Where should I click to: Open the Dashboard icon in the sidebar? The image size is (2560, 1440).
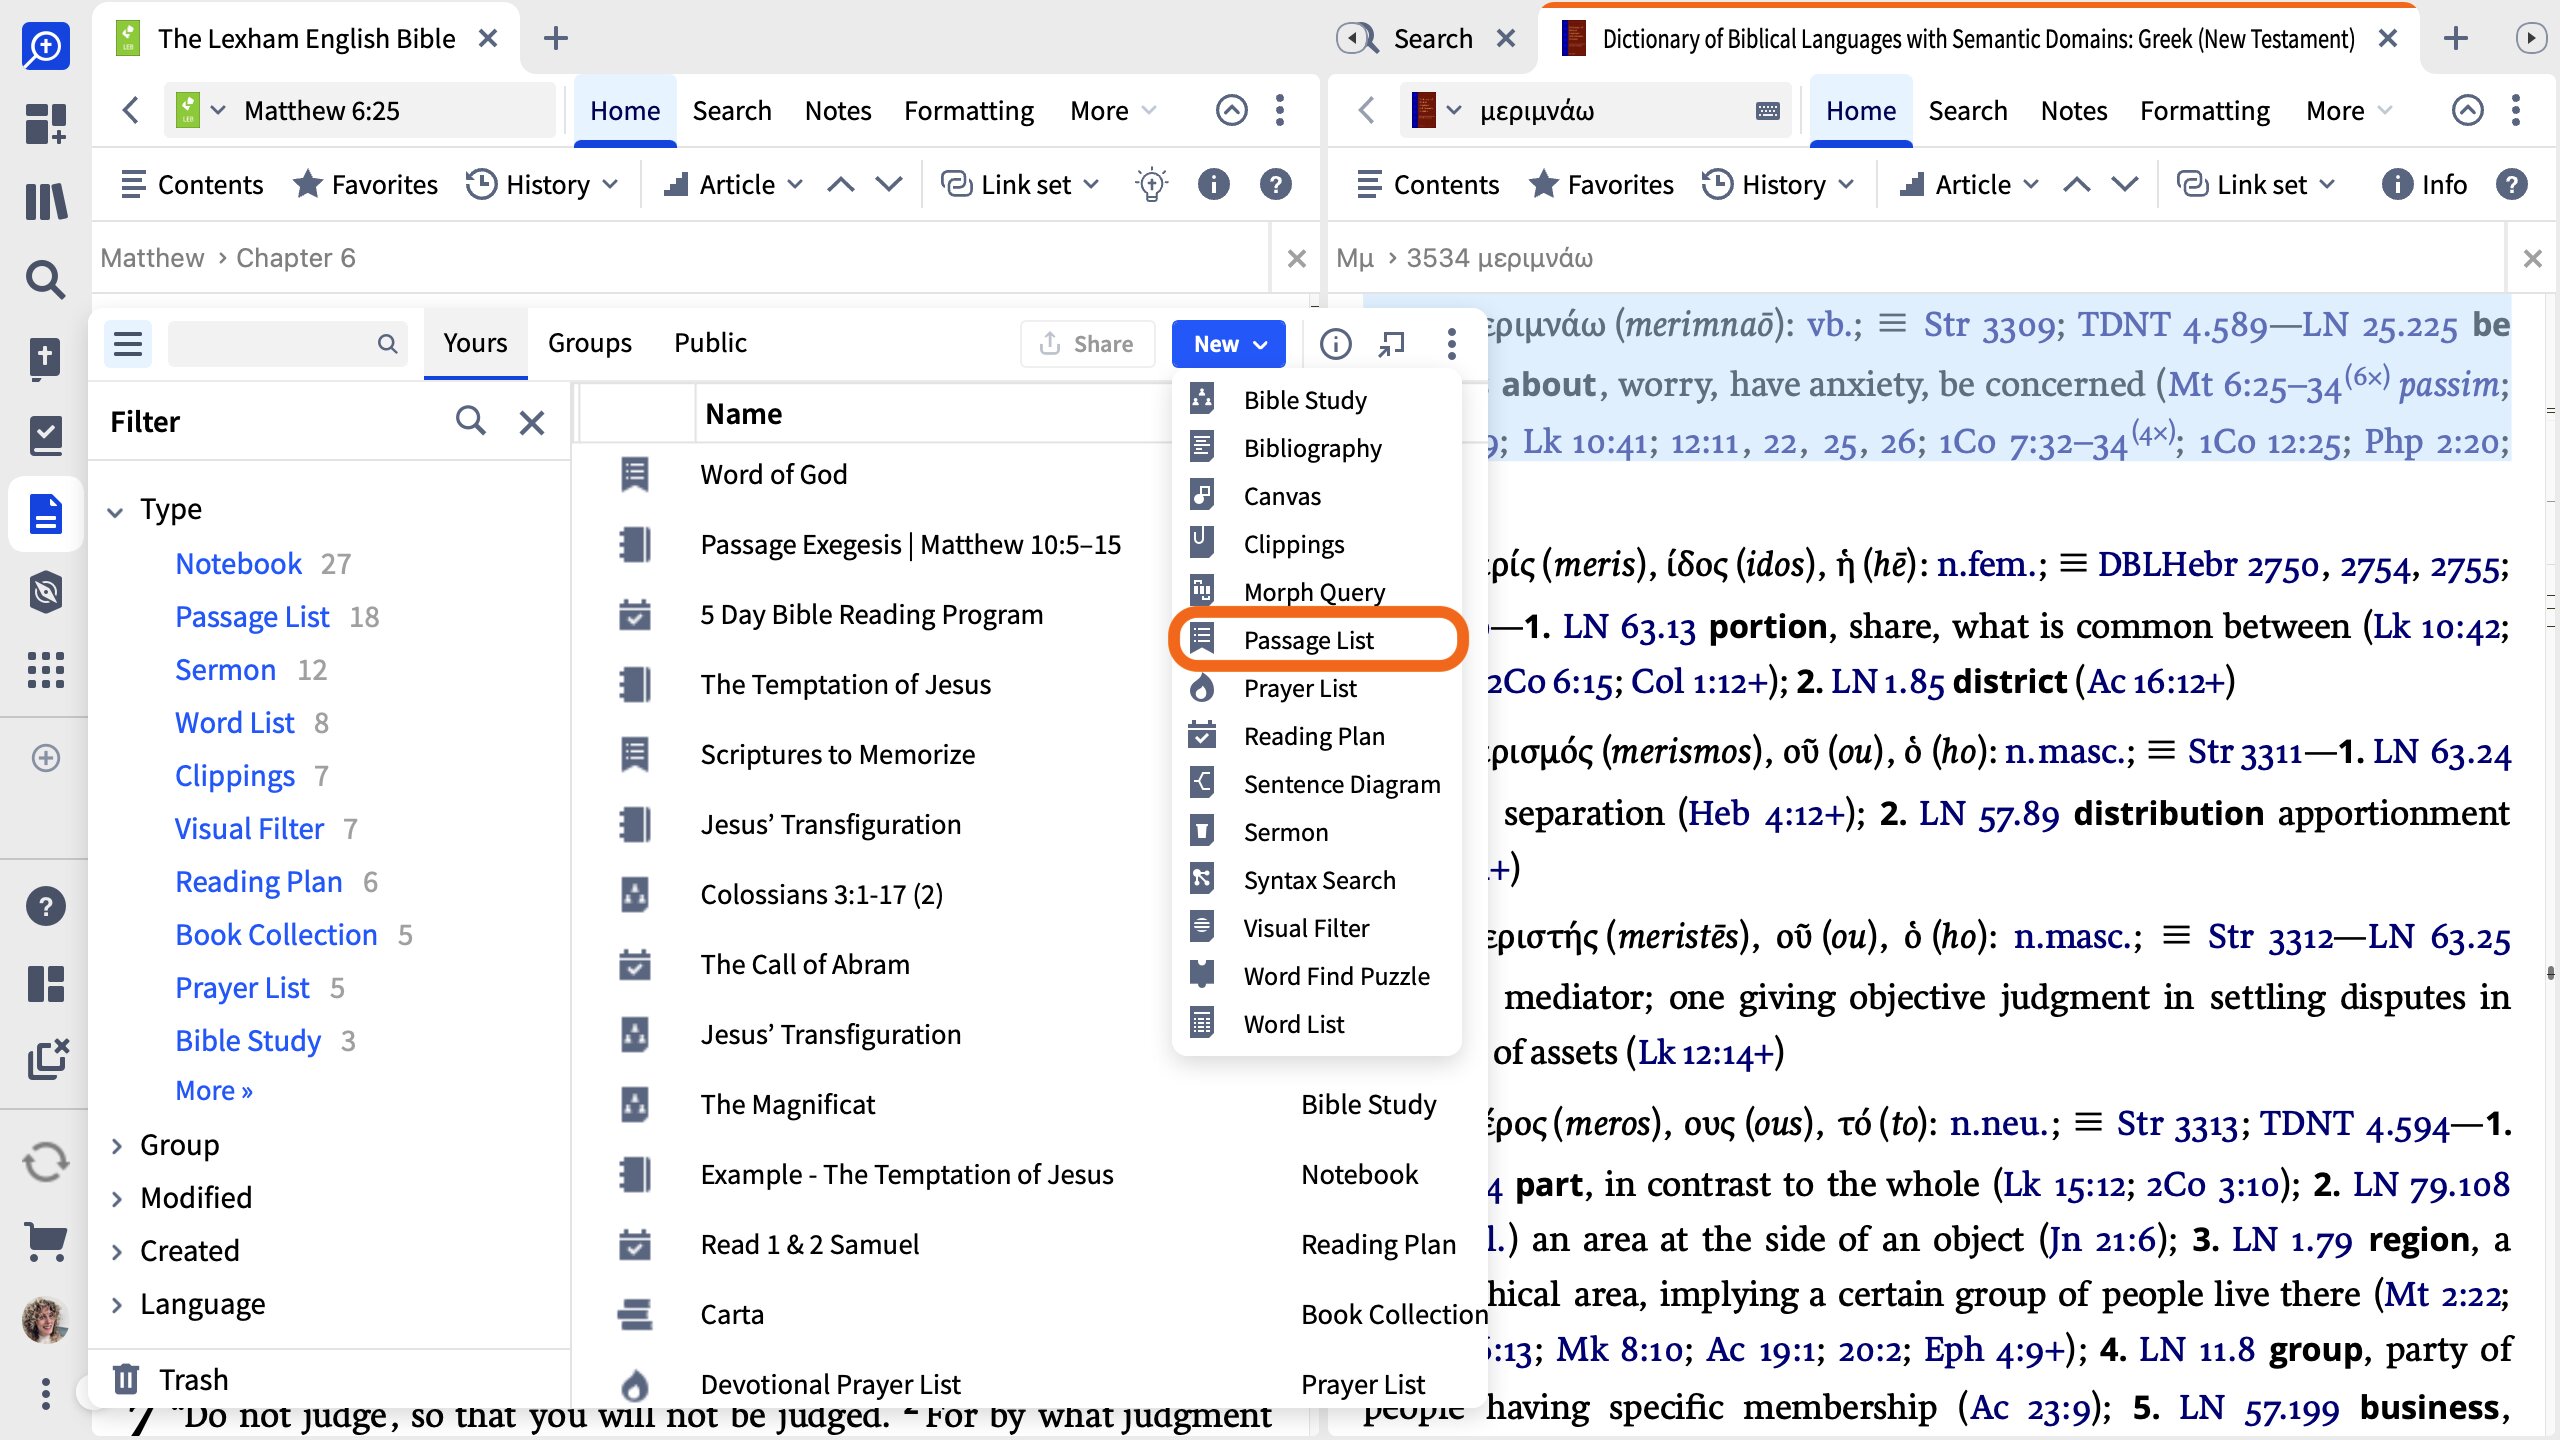tap(45, 124)
